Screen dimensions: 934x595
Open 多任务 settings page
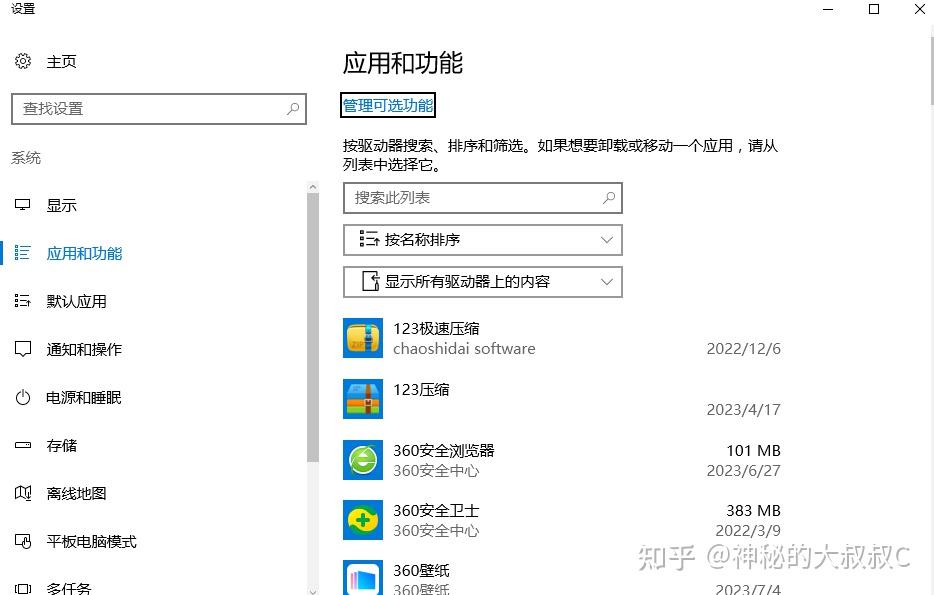pyautogui.click(x=69, y=588)
